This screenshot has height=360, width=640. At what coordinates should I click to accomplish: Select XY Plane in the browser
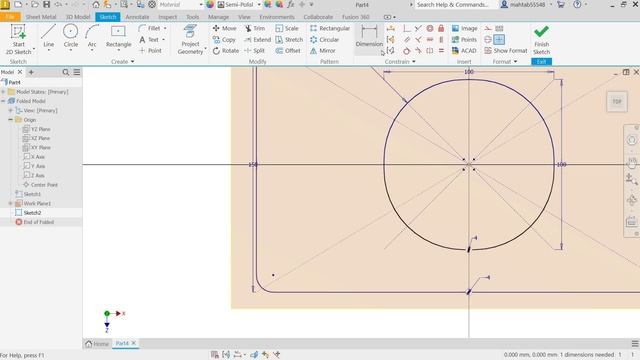40,147
